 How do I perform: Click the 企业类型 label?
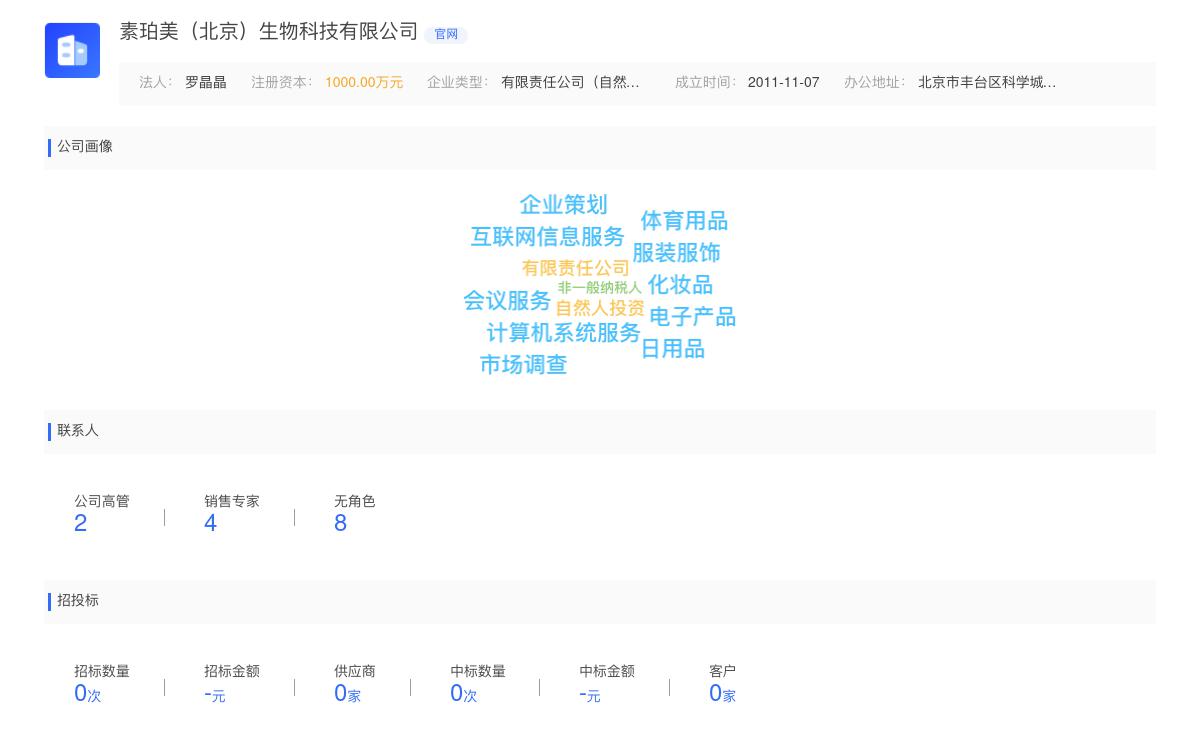click(x=458, y=83)
